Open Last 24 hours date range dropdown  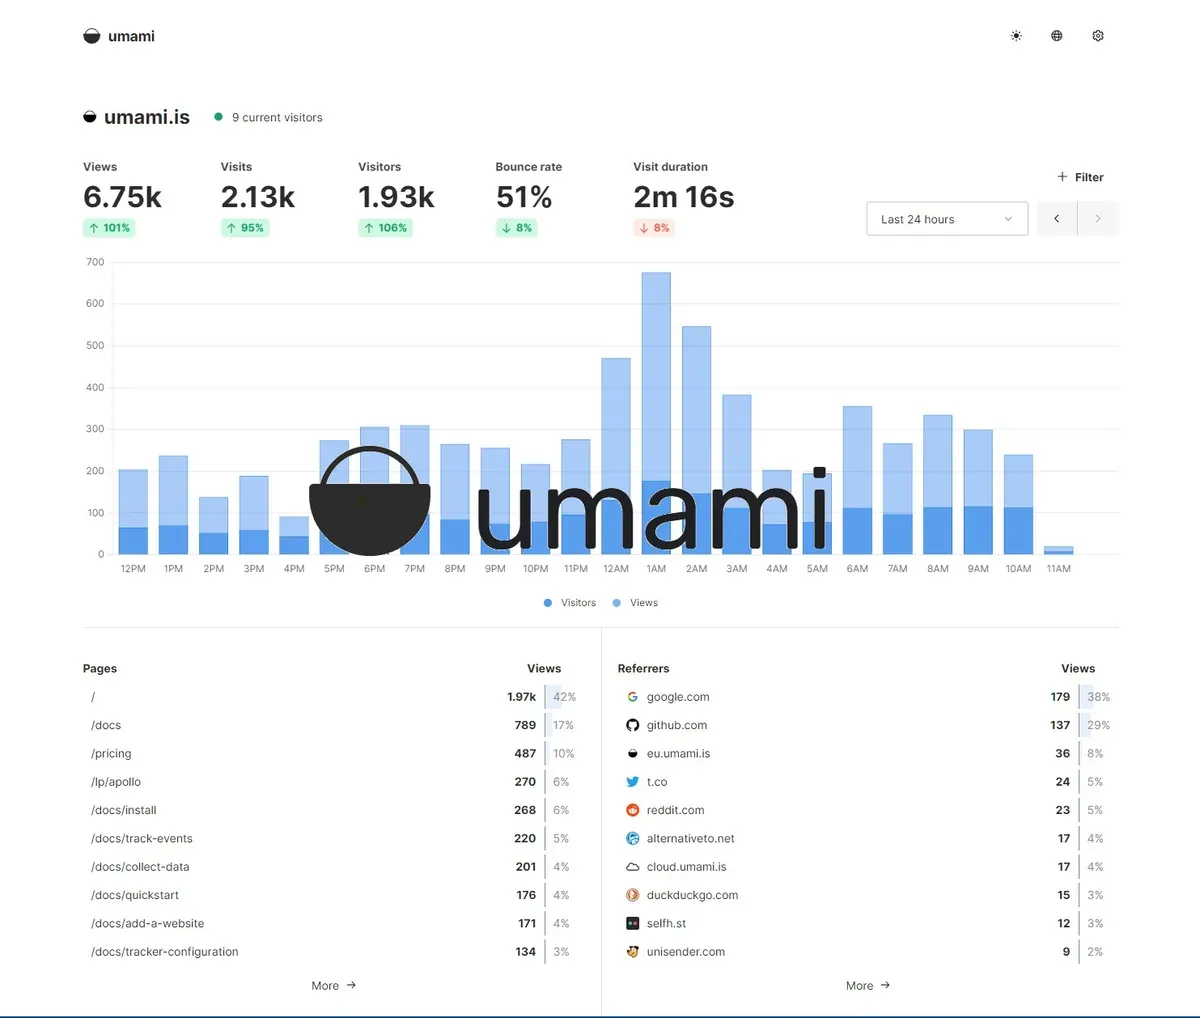947,219
